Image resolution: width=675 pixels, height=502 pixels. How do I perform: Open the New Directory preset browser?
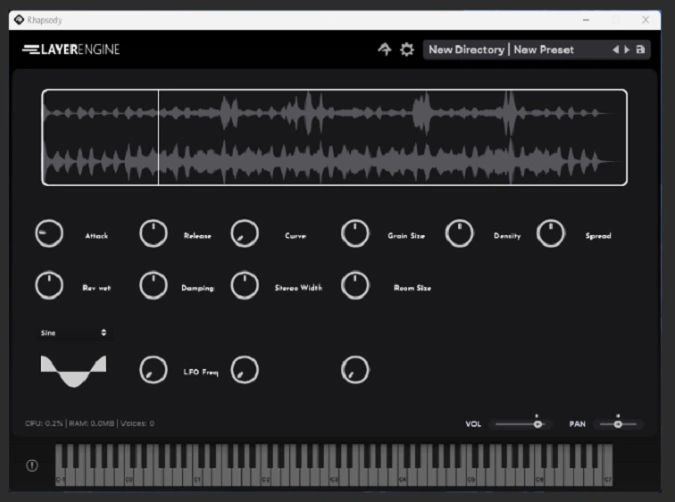coord(466,49)
